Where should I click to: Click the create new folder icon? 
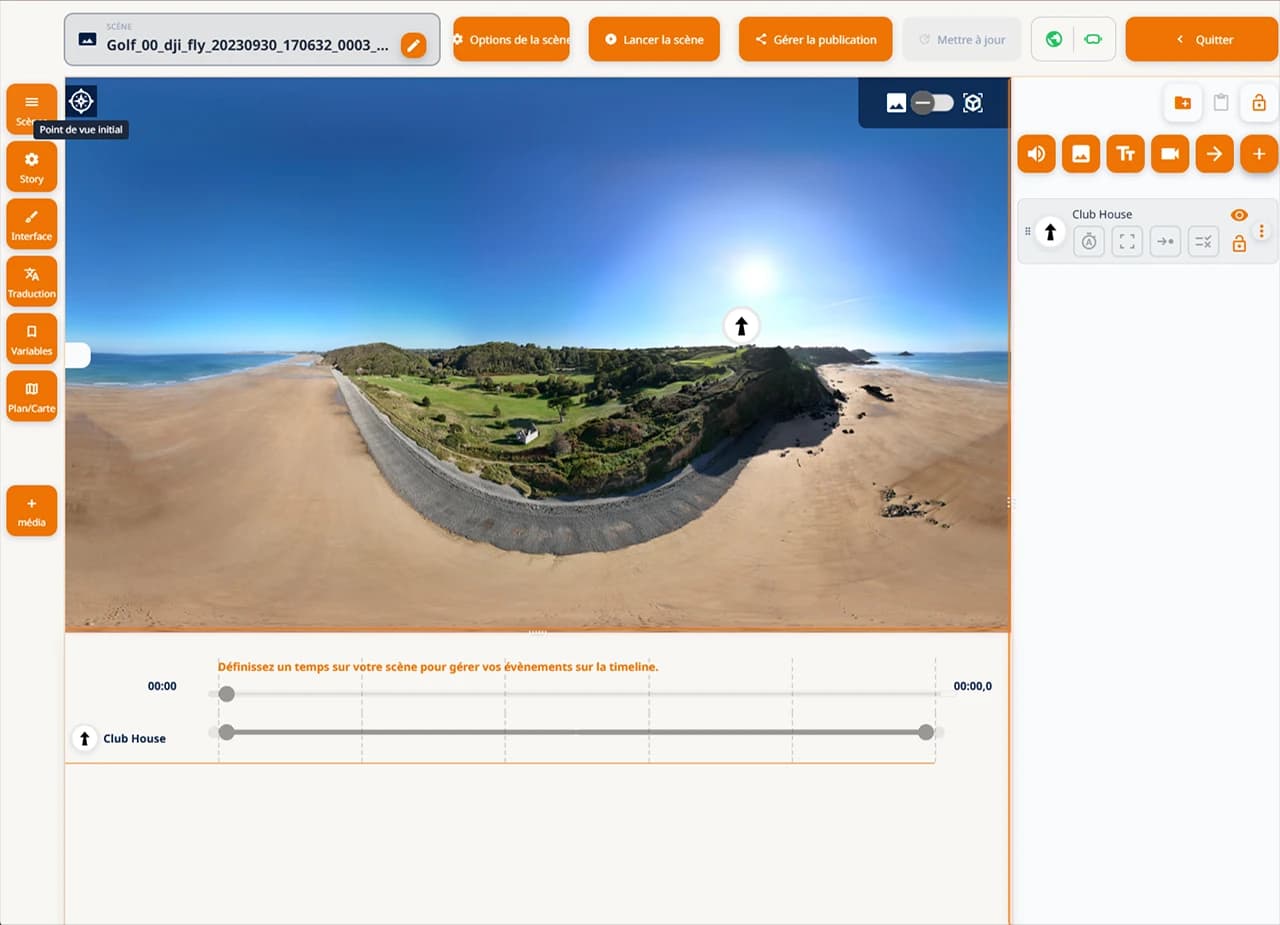[1183, 102]
